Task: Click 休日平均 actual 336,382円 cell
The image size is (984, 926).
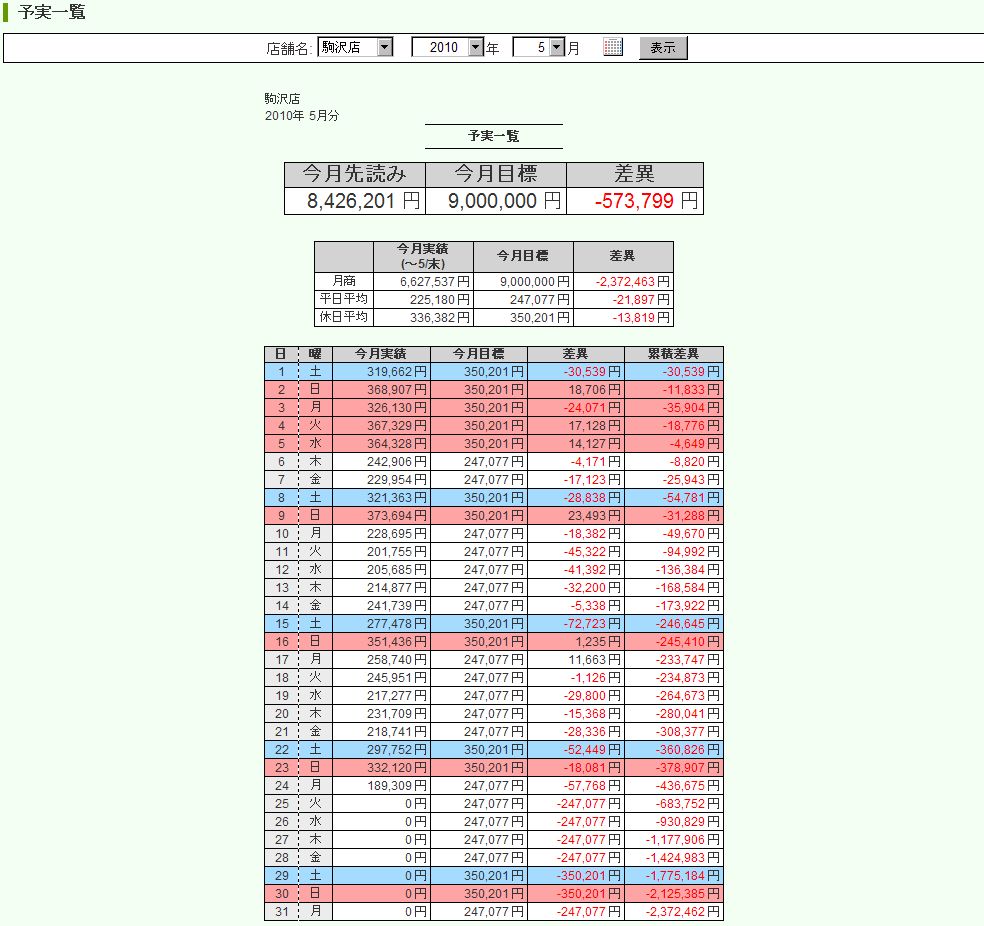Action: click(424, 317)
